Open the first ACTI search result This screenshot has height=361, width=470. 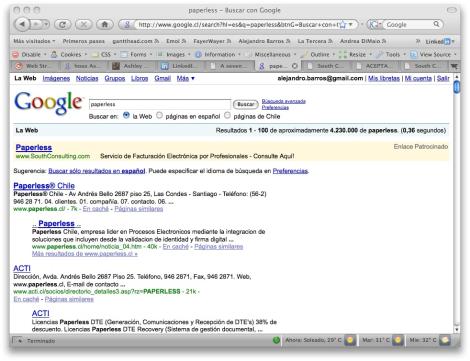click(x=22, y=268)
